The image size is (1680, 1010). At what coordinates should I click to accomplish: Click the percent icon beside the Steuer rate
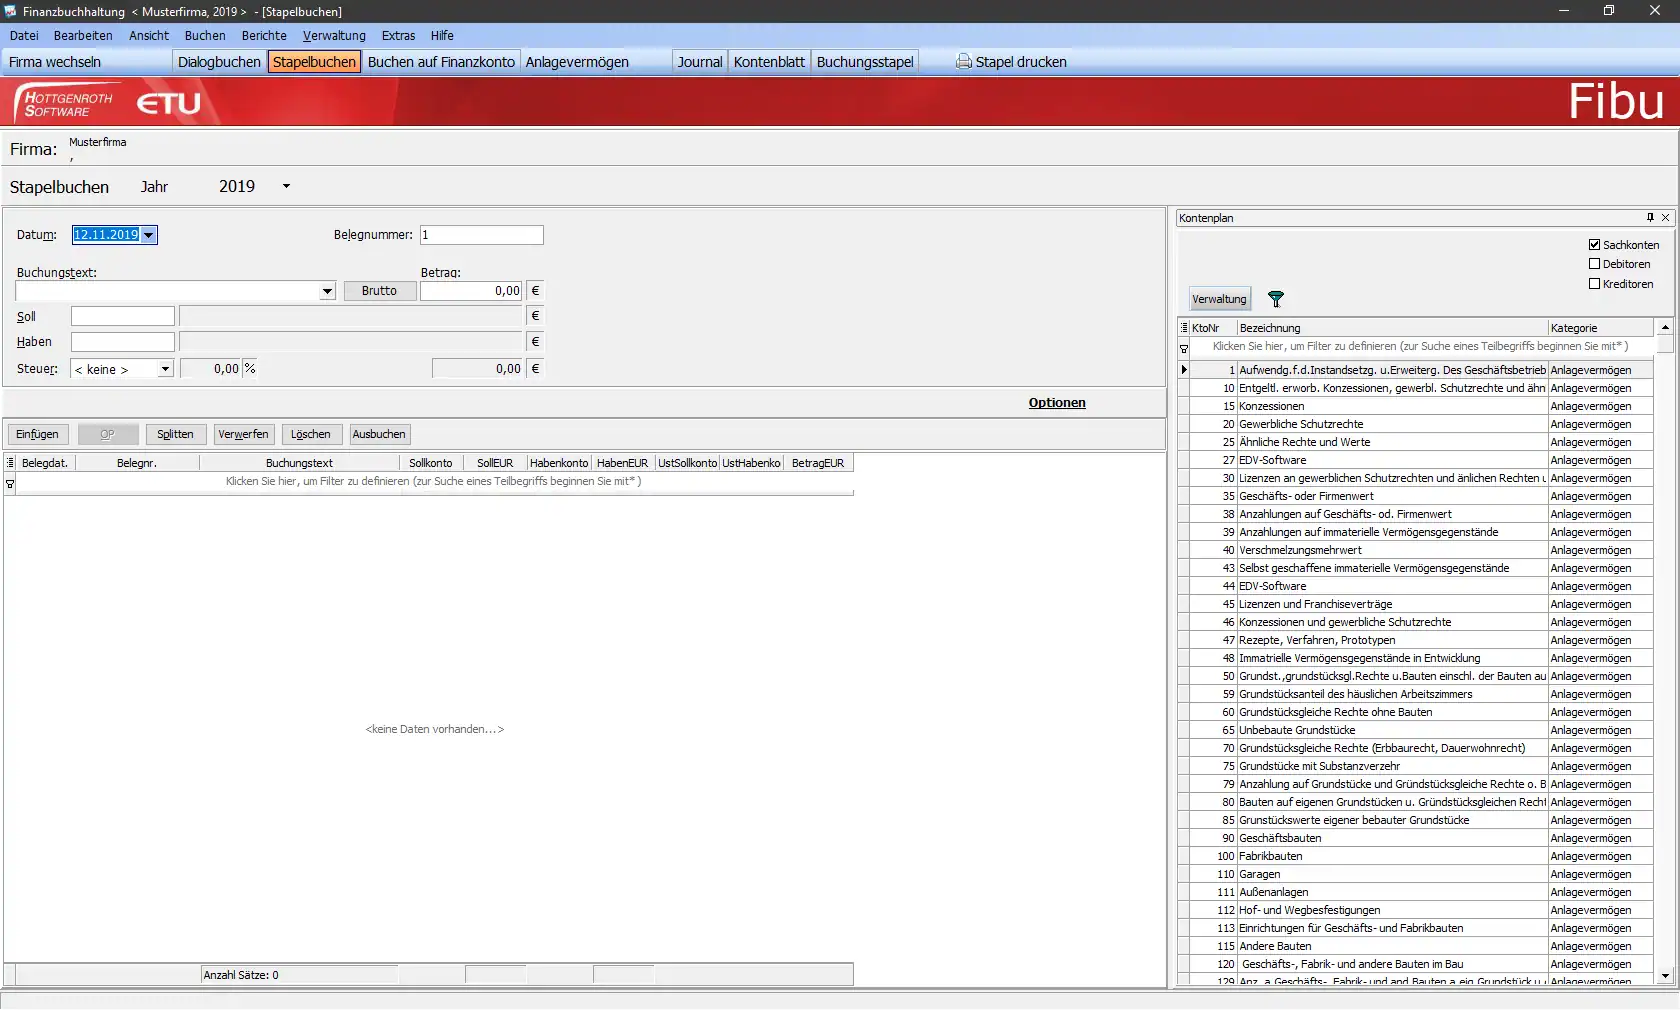click(250, 369)
